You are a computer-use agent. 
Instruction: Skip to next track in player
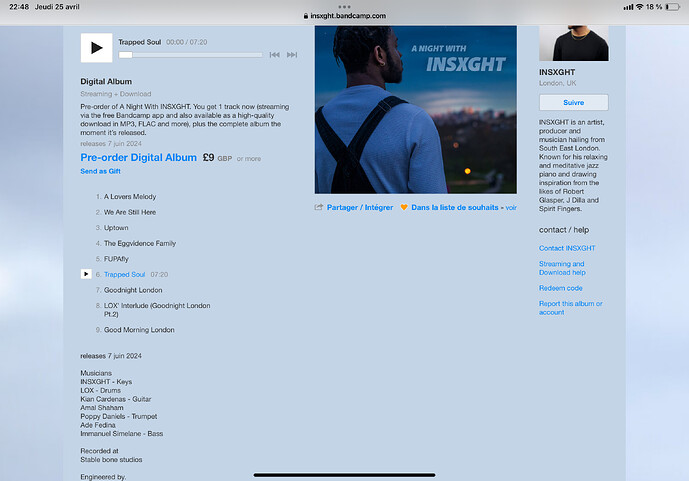tap(292, 55)
